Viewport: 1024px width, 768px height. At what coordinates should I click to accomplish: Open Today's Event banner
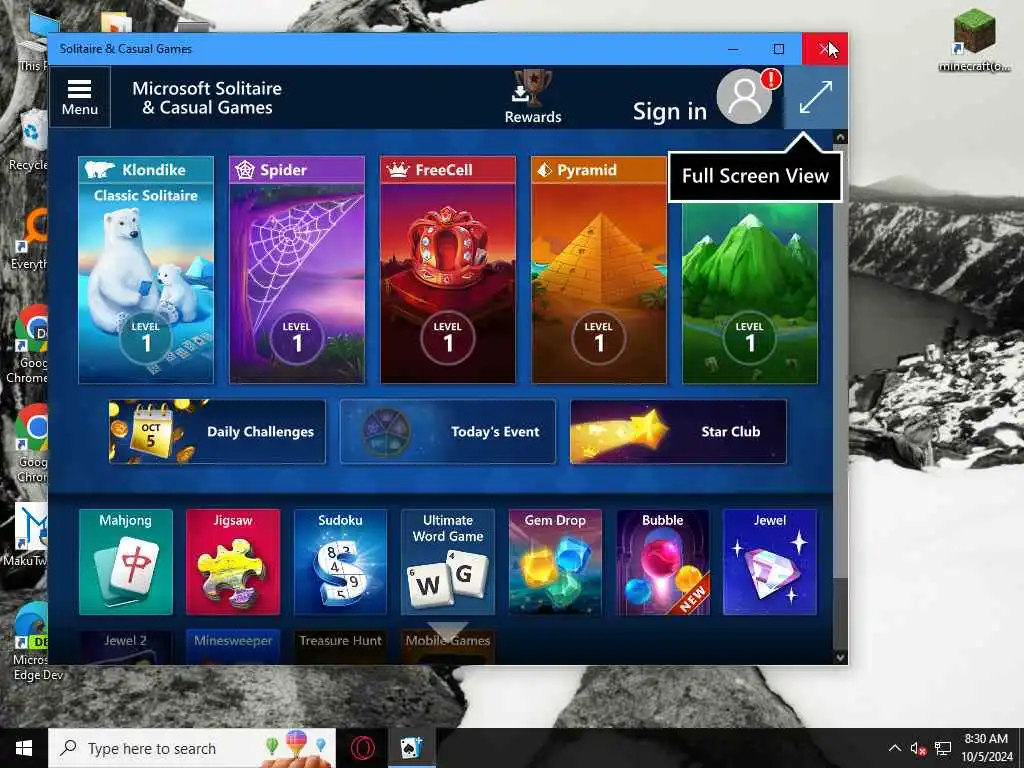447,432
